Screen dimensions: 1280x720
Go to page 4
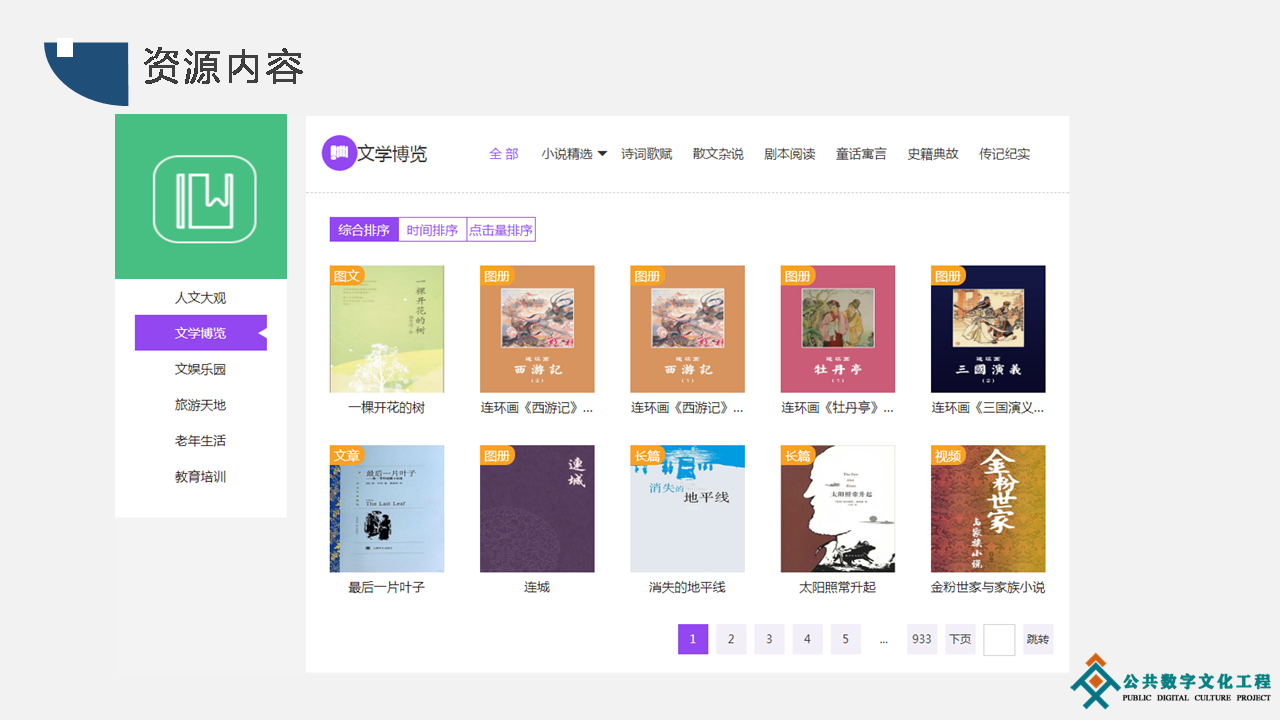807,639
